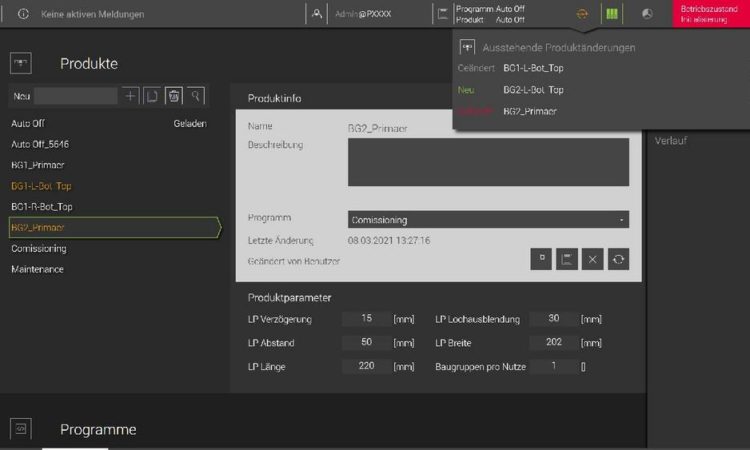Click Keine aktiven Meldungen text
Viewport: 750px width, 450px height.
coord(92,14)
